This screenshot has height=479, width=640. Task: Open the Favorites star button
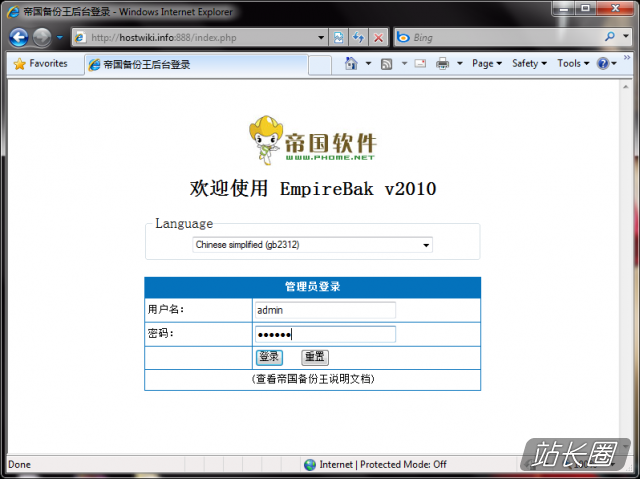[x=41, y=64]
